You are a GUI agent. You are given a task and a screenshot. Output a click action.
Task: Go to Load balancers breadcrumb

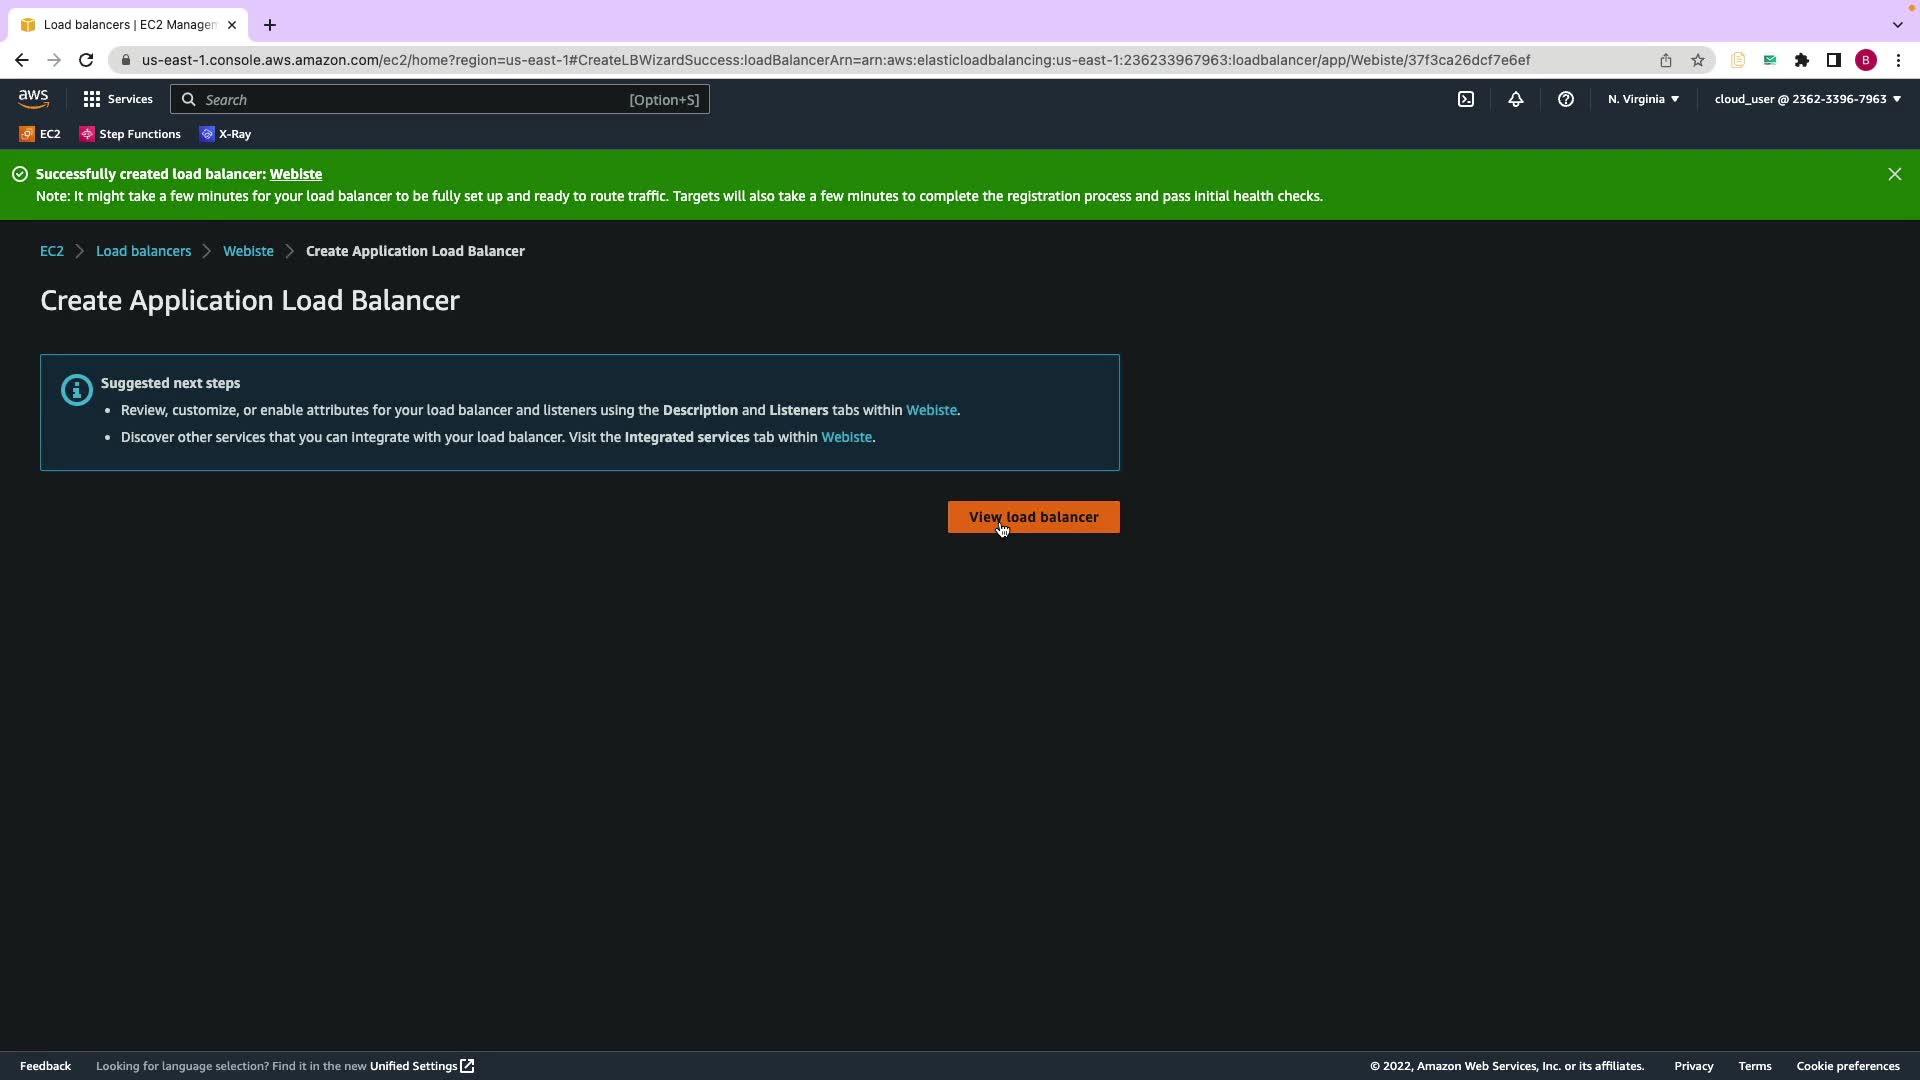click(x=143, y=251)
